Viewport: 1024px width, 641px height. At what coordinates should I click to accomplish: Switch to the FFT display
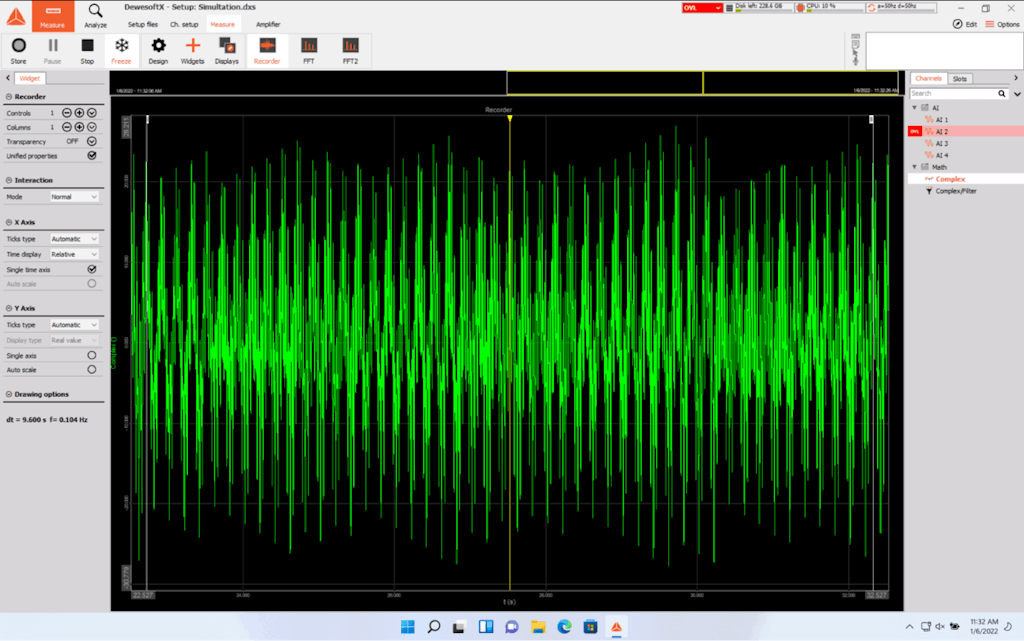click(x=309, y=50)
